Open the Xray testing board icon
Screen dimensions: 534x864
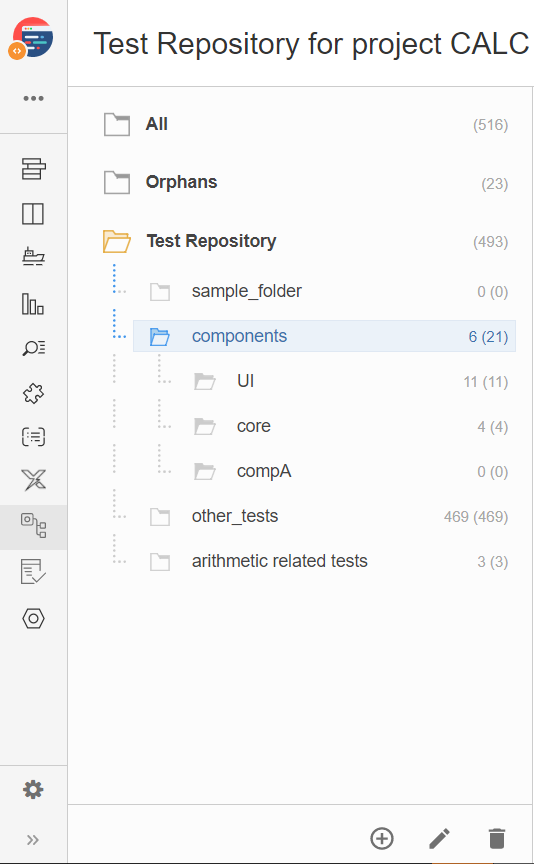coord(33,481)
